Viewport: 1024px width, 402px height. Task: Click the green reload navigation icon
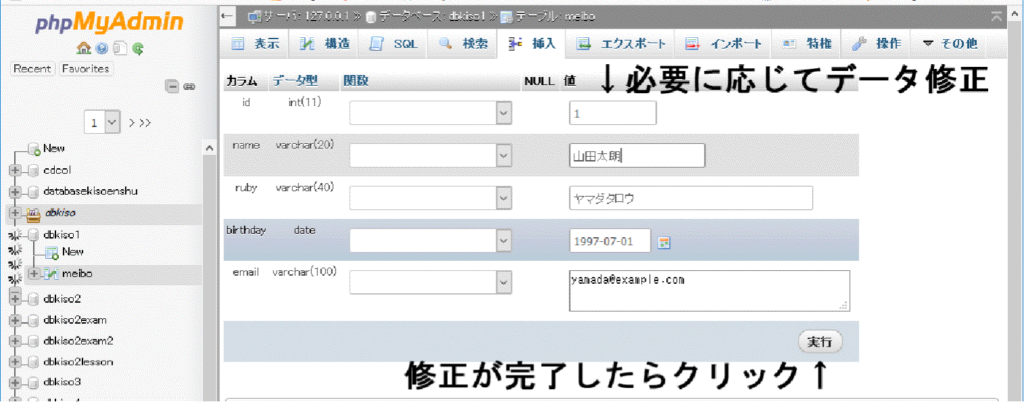coord(137,47)
